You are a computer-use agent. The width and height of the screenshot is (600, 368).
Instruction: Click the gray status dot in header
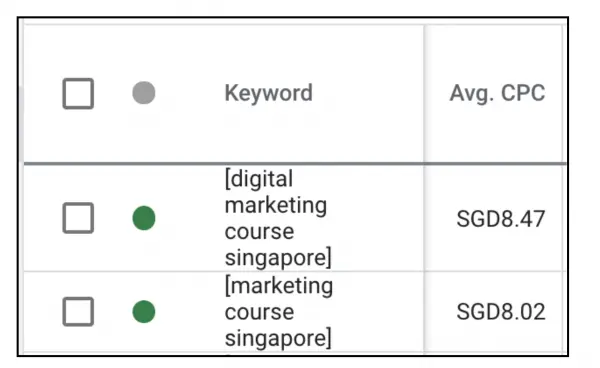pos(144,93)
